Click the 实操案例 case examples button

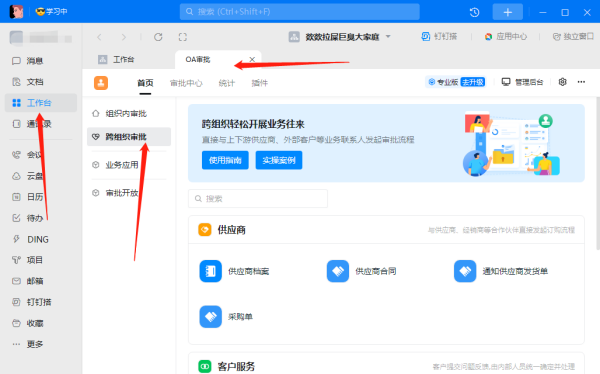(279, 160)
